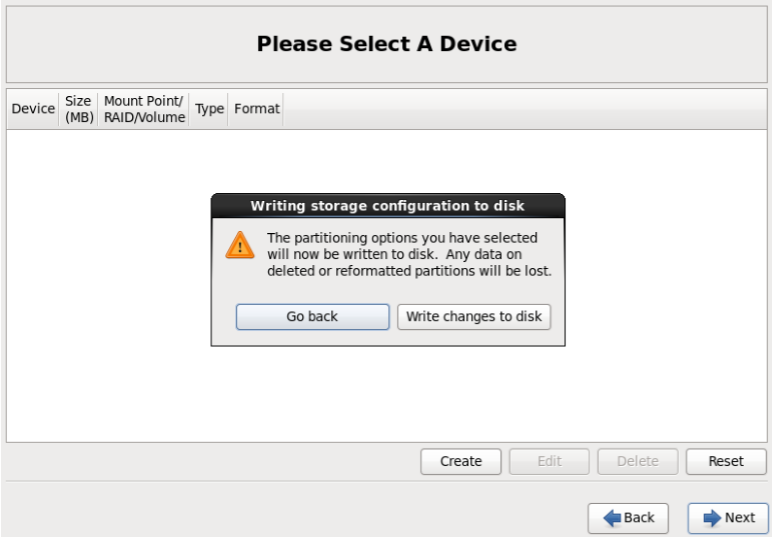Click the Type column header

click(209, 109)
